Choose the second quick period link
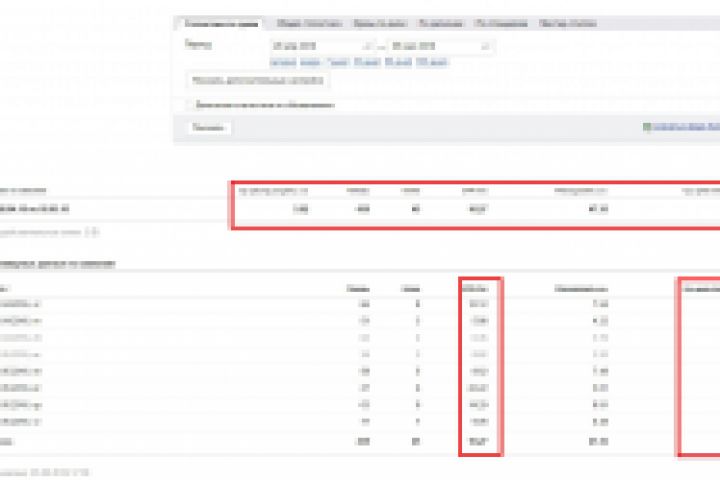Image resolution: width=720 pixels, height=480 pixels. click(310, 62)
